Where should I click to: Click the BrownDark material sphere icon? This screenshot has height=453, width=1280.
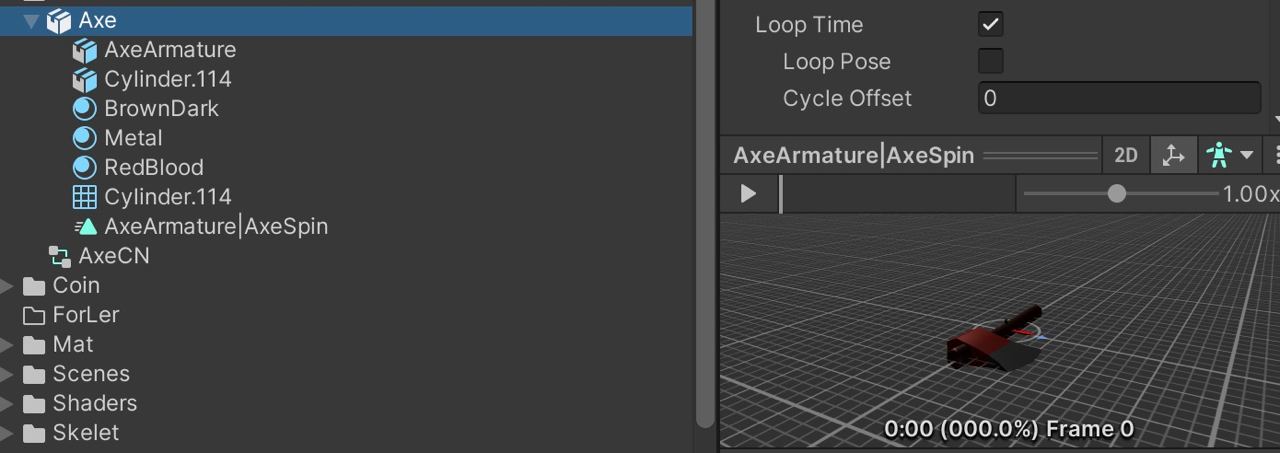[85, 108]
